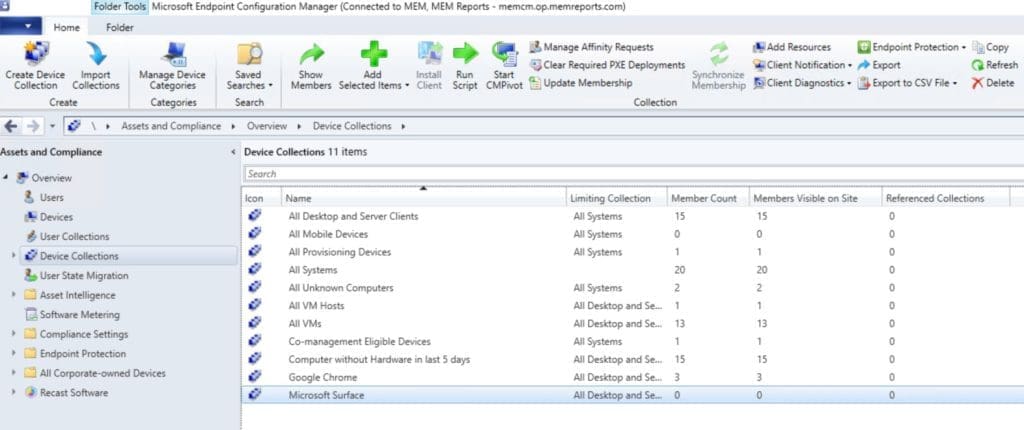1024x430 pixels.
Task: Click the Run Script icon
Action: 464,54
